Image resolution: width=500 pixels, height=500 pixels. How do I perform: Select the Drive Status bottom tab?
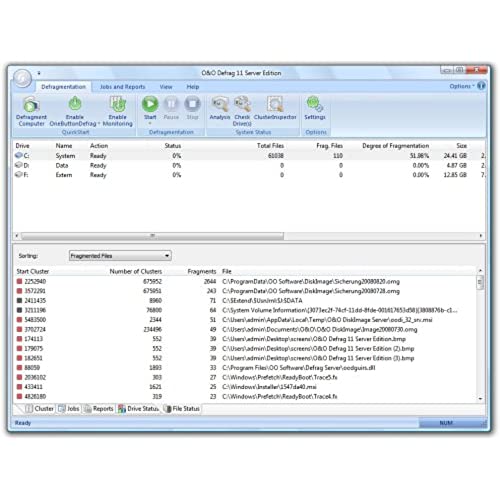(x=139, y=409)
